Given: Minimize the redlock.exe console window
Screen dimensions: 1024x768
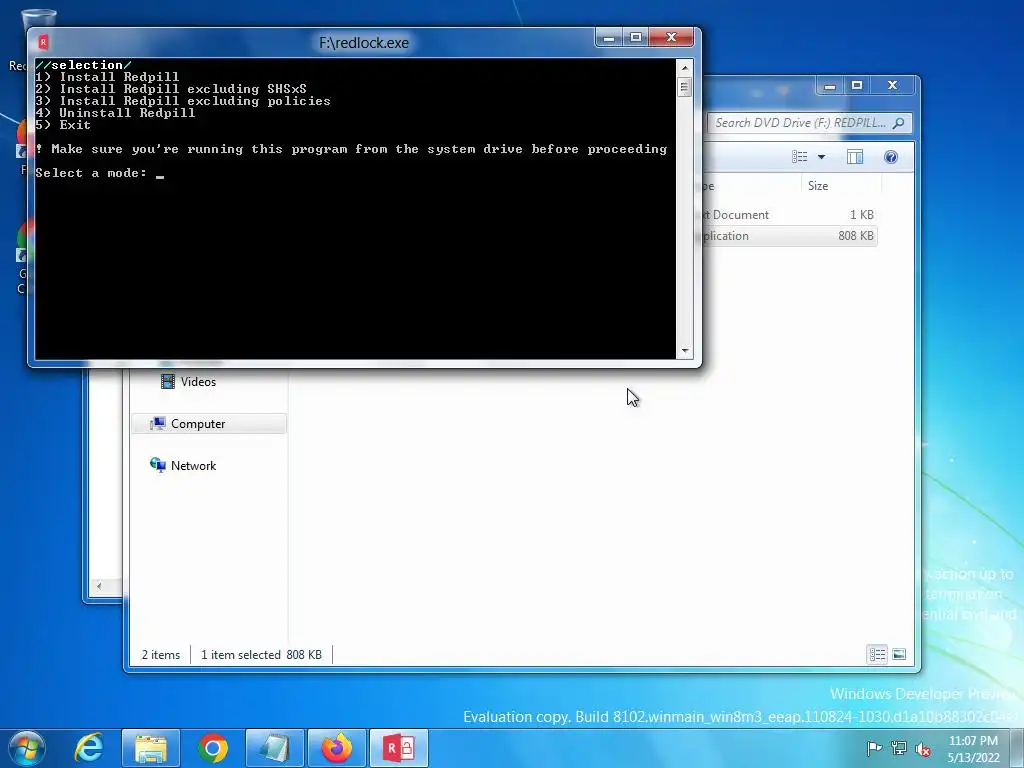Looking at the screenshot, I should (609, 38).
